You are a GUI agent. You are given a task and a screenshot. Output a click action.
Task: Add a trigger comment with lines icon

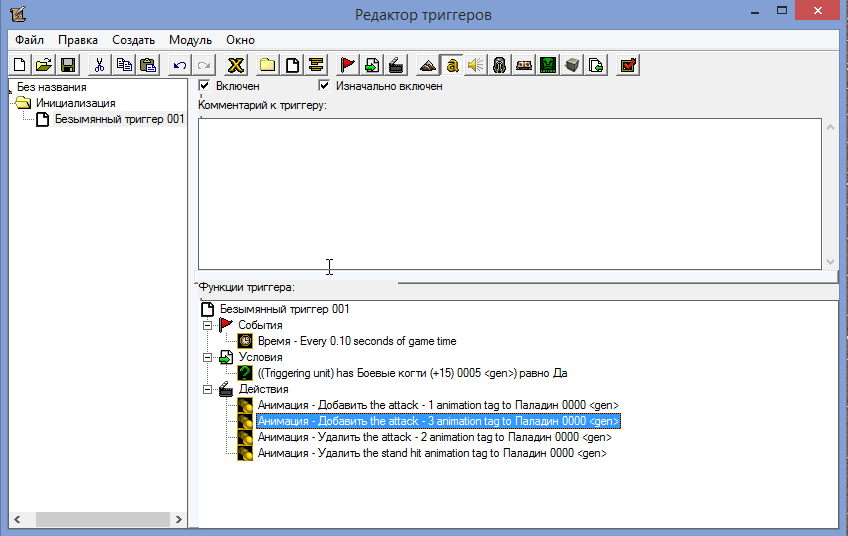pyautogui.click(x=316, y=65)
